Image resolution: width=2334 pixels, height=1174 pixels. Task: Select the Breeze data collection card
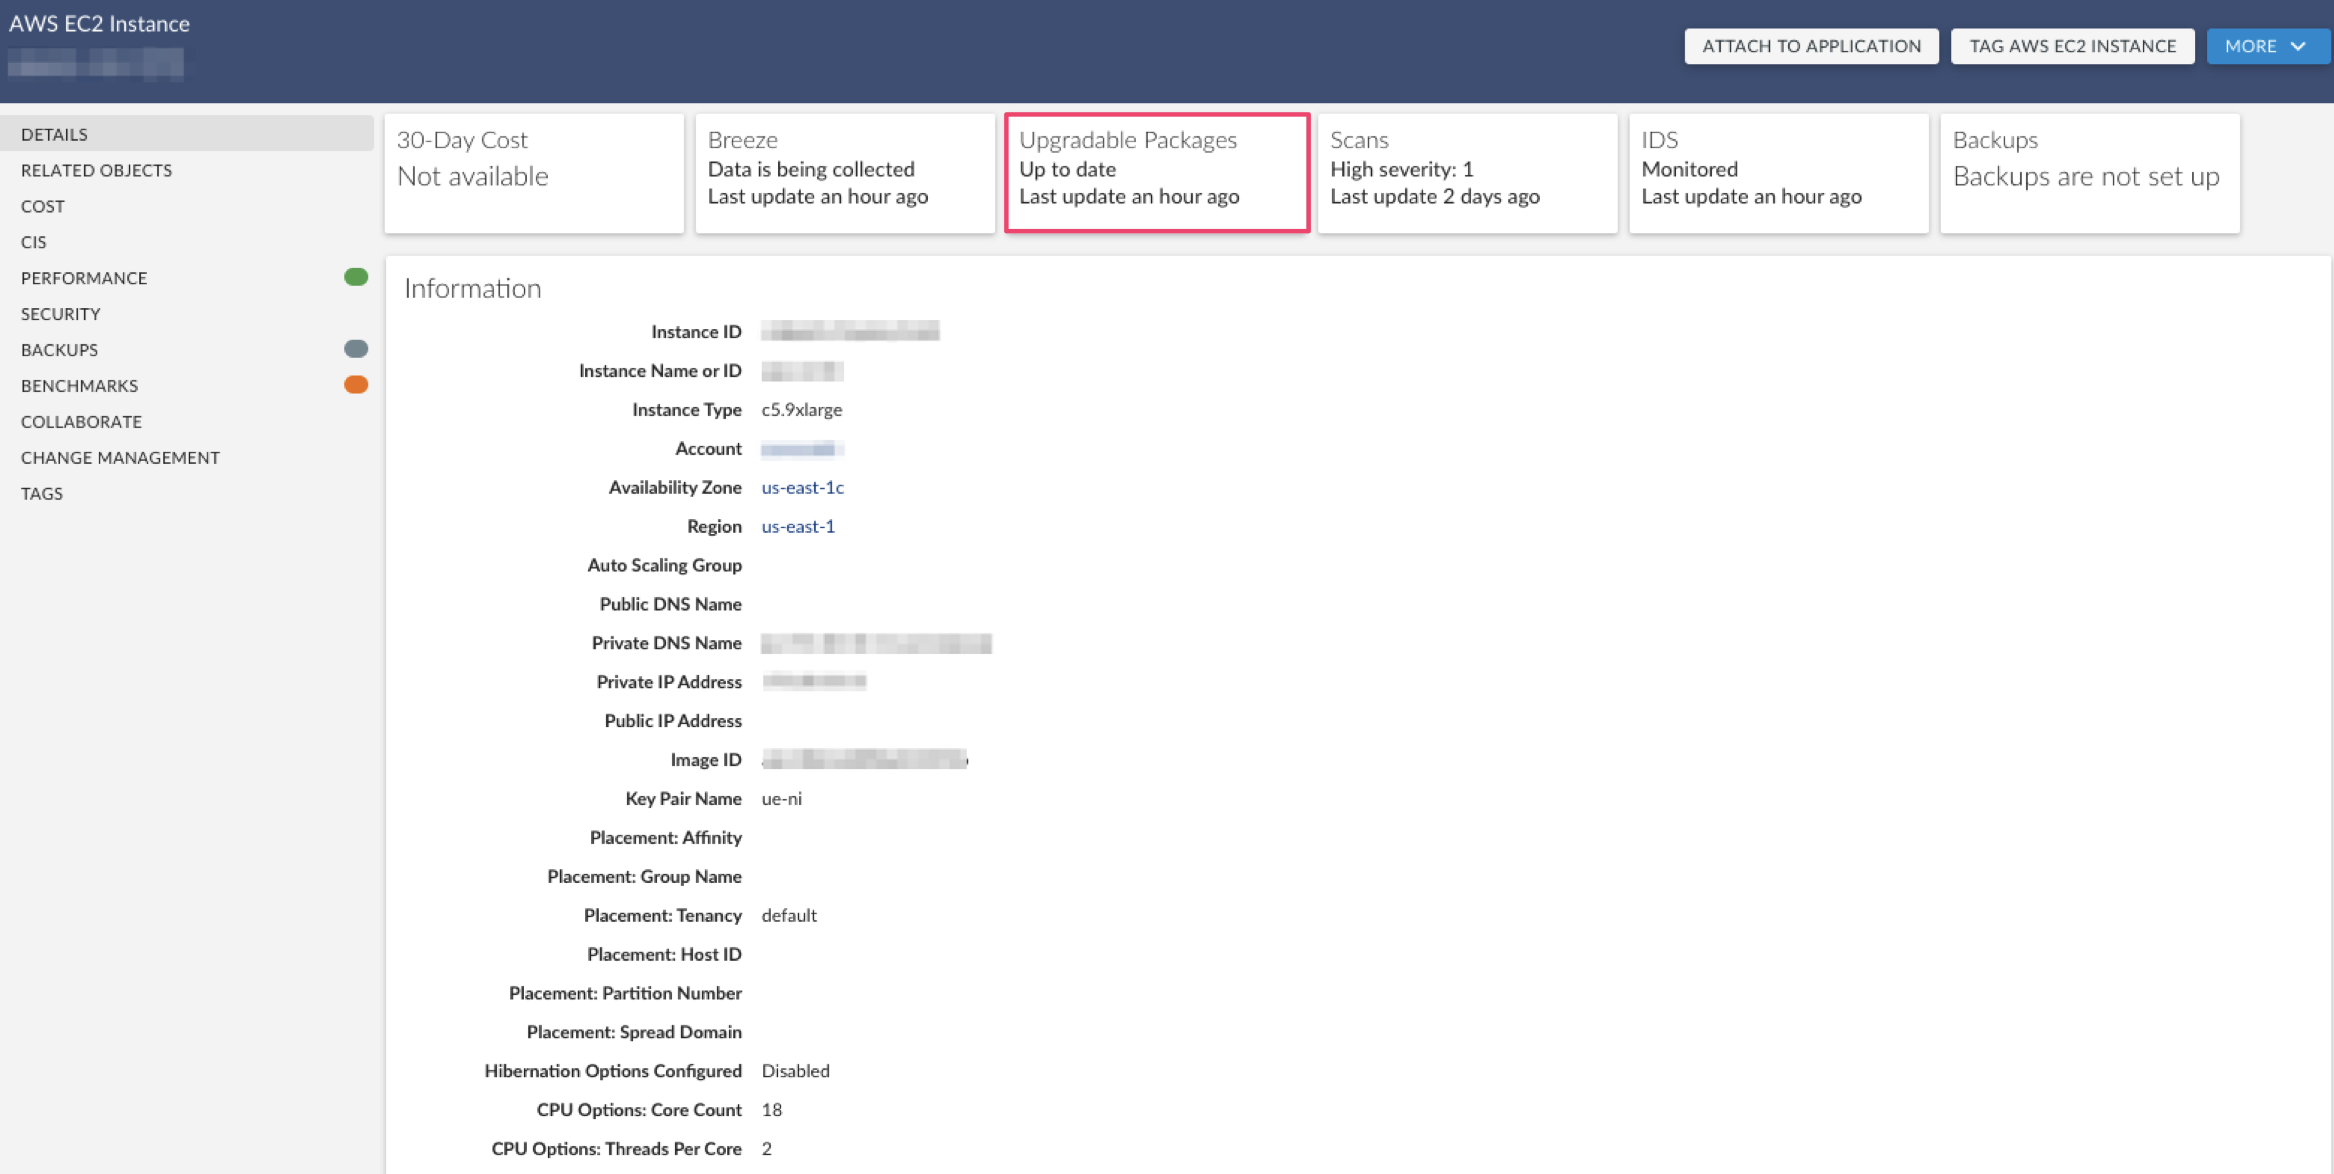tap(844, 172)
